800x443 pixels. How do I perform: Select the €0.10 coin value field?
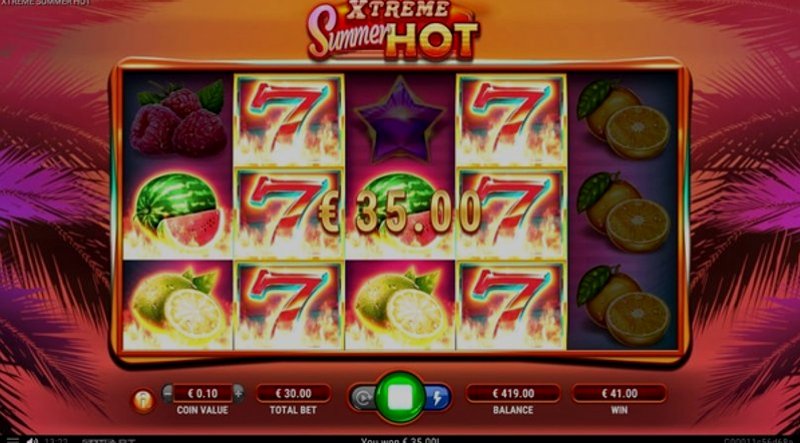click(203, 393)
